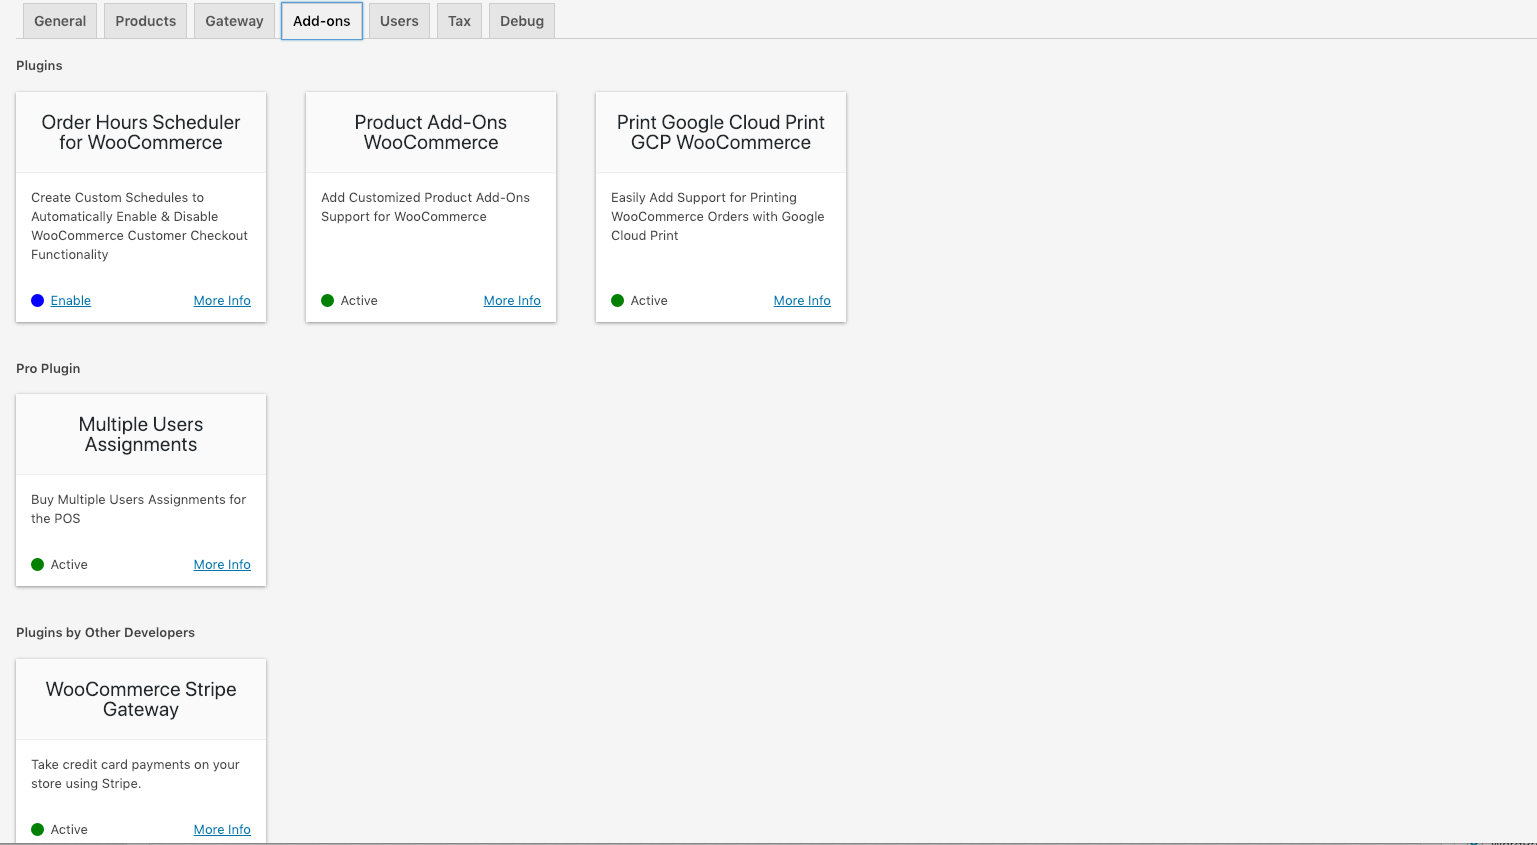Image resolution: width=1537 pixels, height=845 pixels.
Task: Click green Active dot on Product Add-Ons card
Action: point(328,301)
